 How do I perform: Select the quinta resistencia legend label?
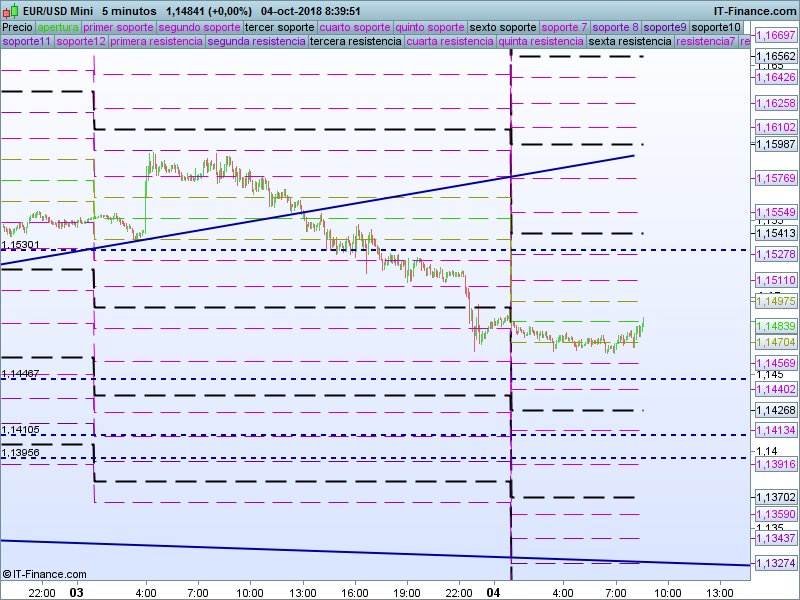tap(541, 41)
